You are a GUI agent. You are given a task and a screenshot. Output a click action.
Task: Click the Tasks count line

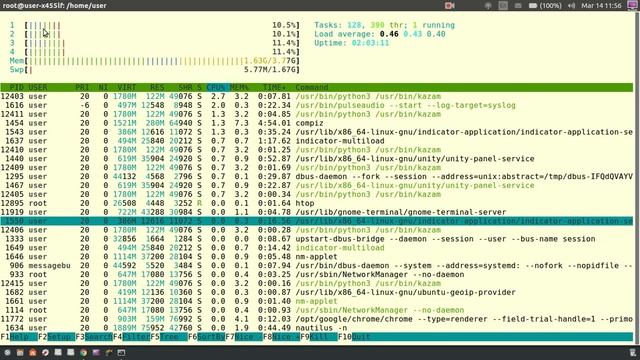click(384, 25)
